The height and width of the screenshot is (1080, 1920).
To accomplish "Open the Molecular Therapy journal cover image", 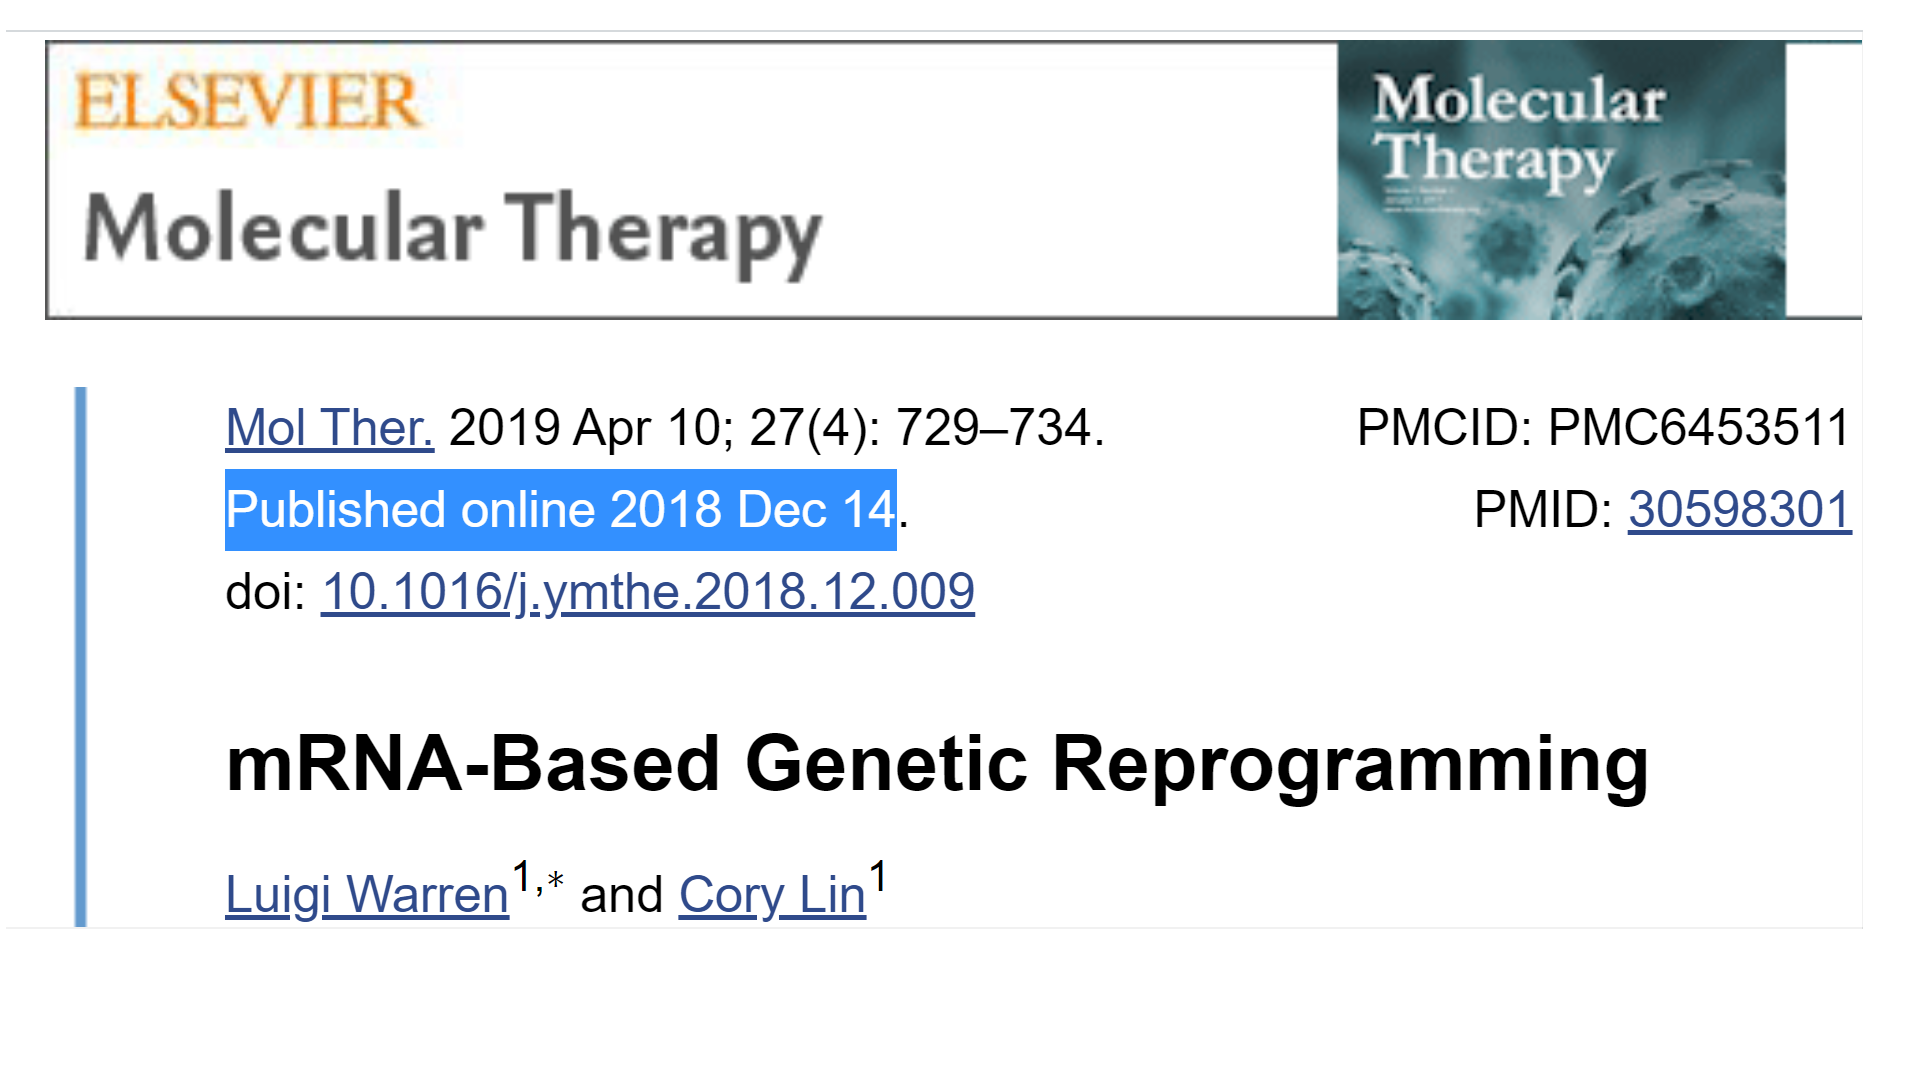I will (x=1561, y=180).
